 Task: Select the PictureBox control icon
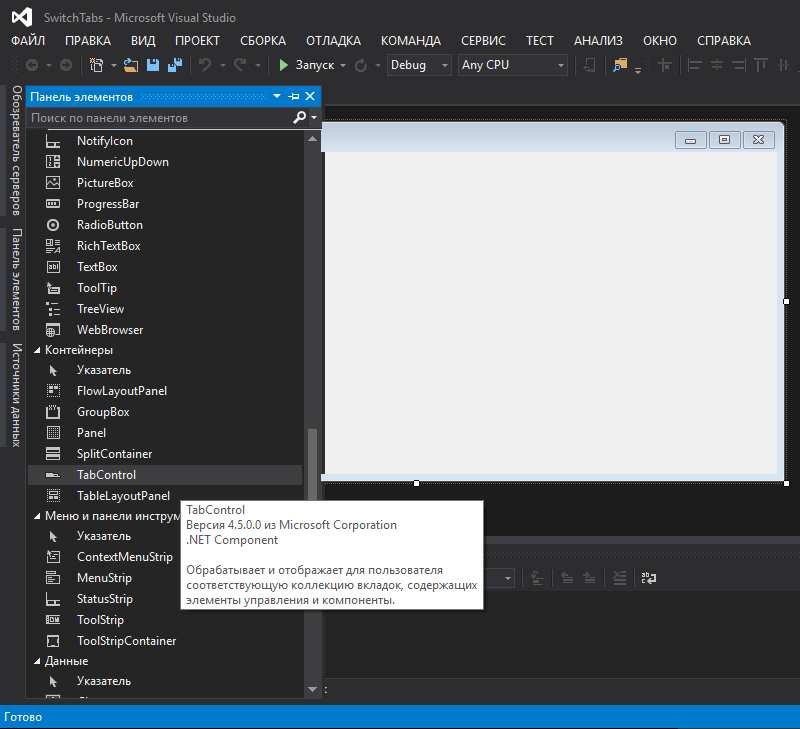(53, 183)
